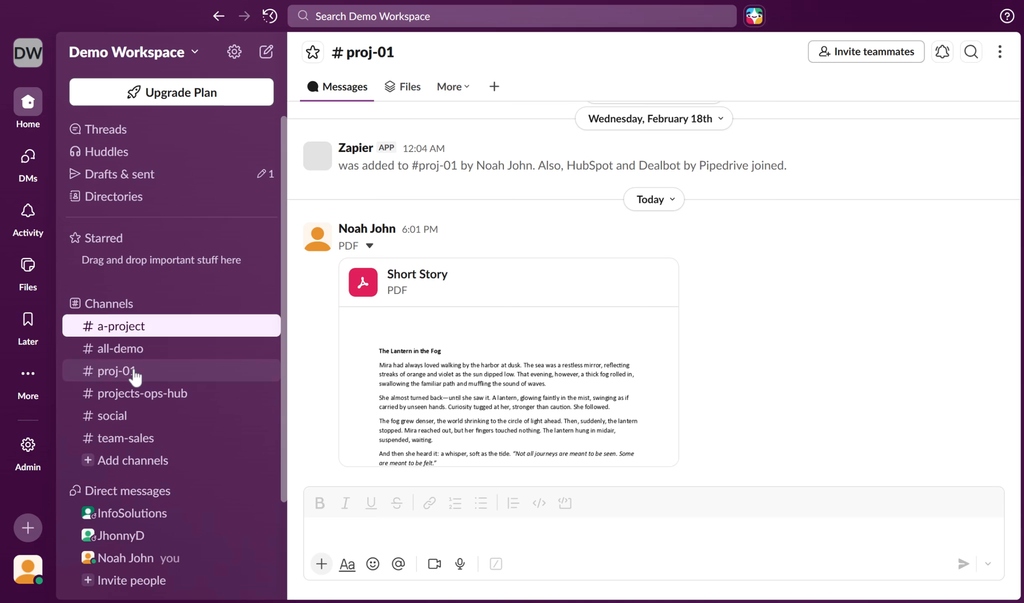This screenshot has height=603, width=1024.
Task: Toggle text formatting toolbar visibility
Action: click(x=347, y=564)
